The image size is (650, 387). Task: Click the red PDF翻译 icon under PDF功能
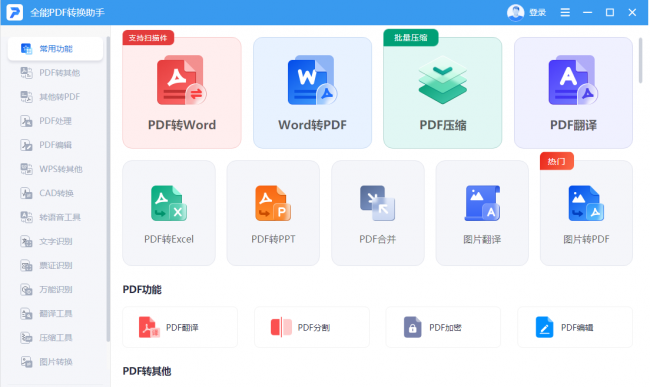149,327
